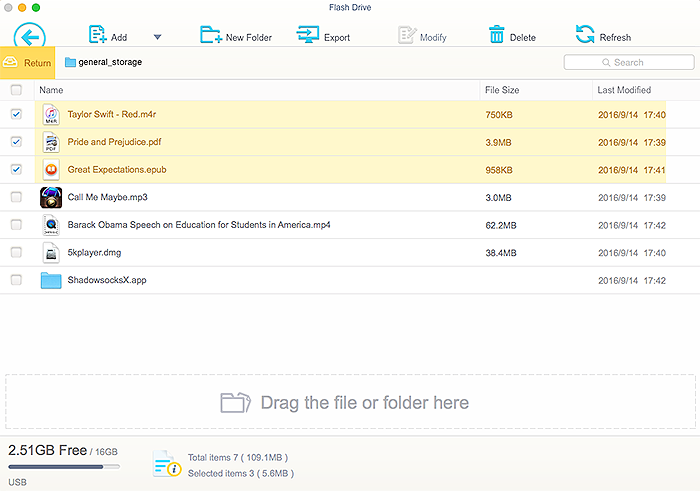
Task: Focus the Search field
Action: tap(629, 62)
